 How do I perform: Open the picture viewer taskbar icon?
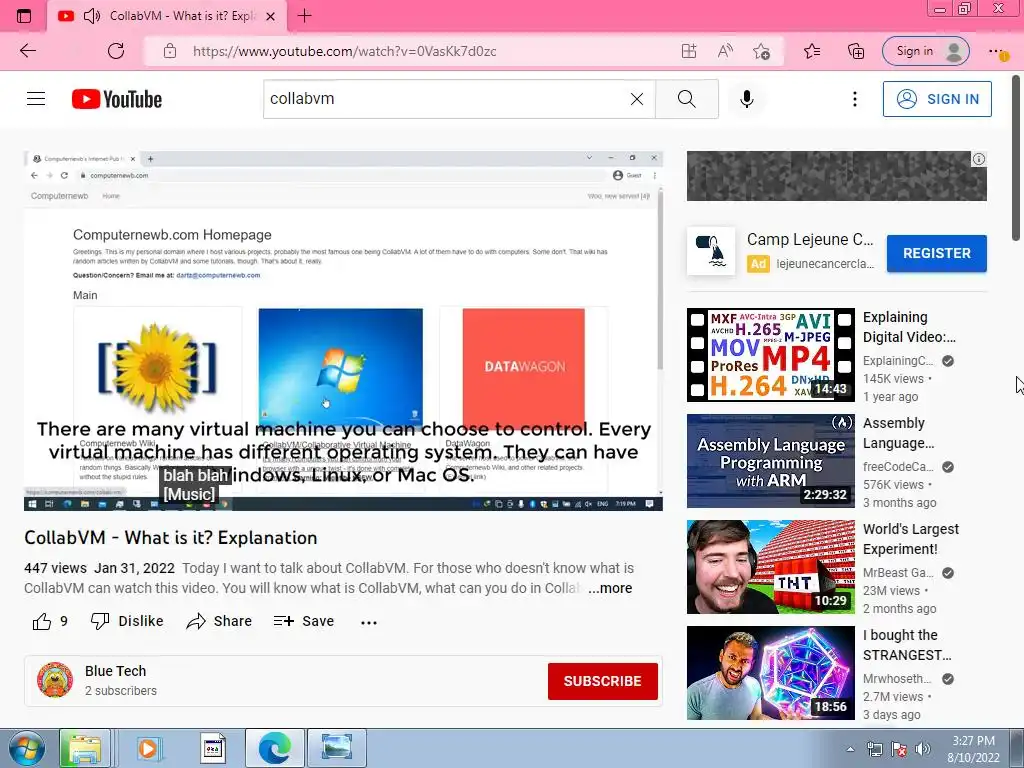(337, 748)
